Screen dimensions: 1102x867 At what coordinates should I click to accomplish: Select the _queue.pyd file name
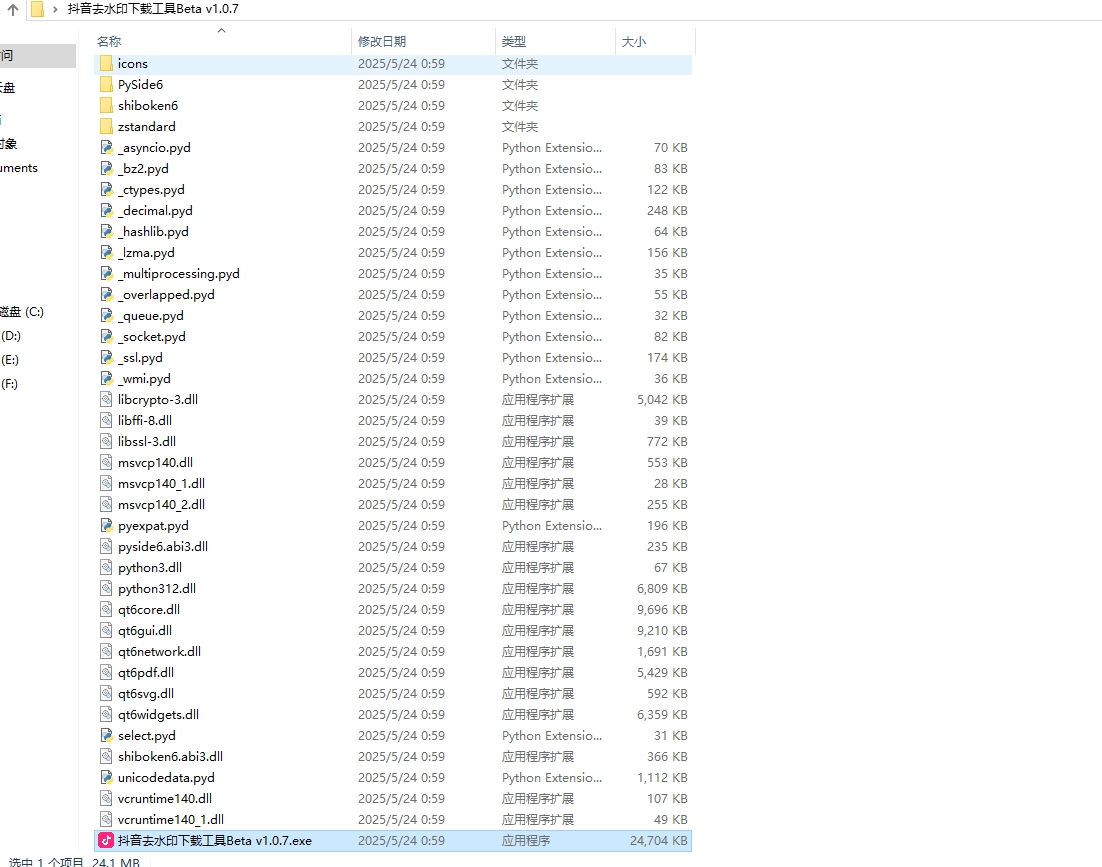pos(151,316)
